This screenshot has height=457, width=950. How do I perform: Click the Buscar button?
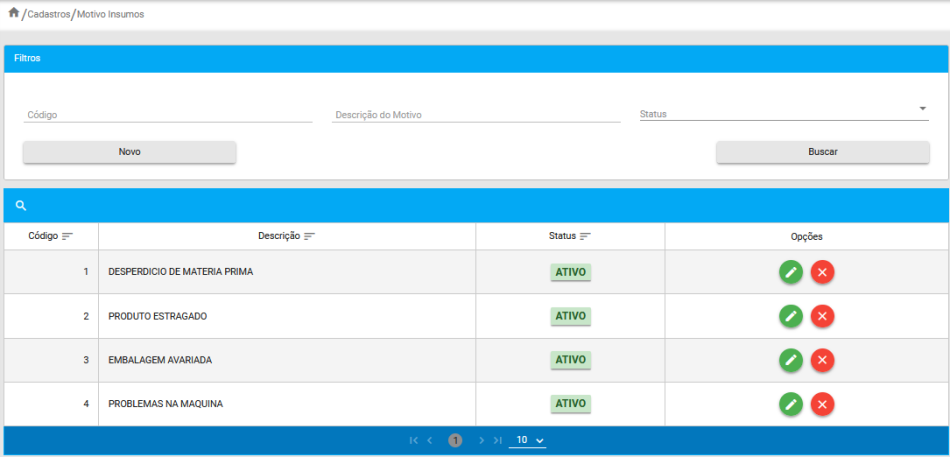[822, 152]
